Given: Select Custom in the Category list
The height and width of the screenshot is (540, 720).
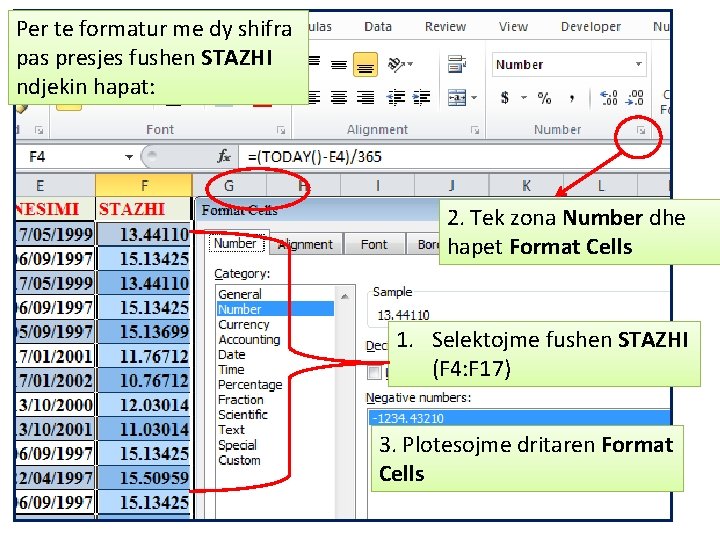Looking at the screenshot, I should pyautogui.click(x=239, y=460).
